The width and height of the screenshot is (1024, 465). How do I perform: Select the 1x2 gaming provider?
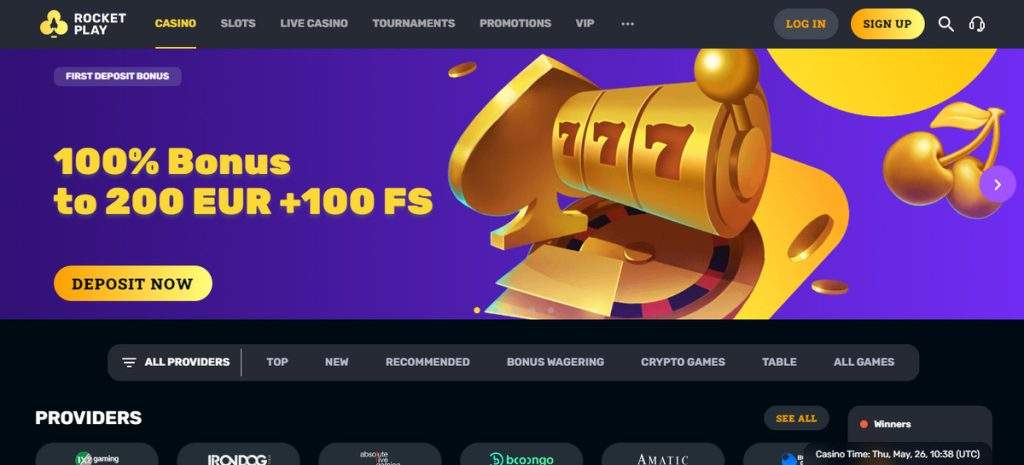click(x=97, y=455)
